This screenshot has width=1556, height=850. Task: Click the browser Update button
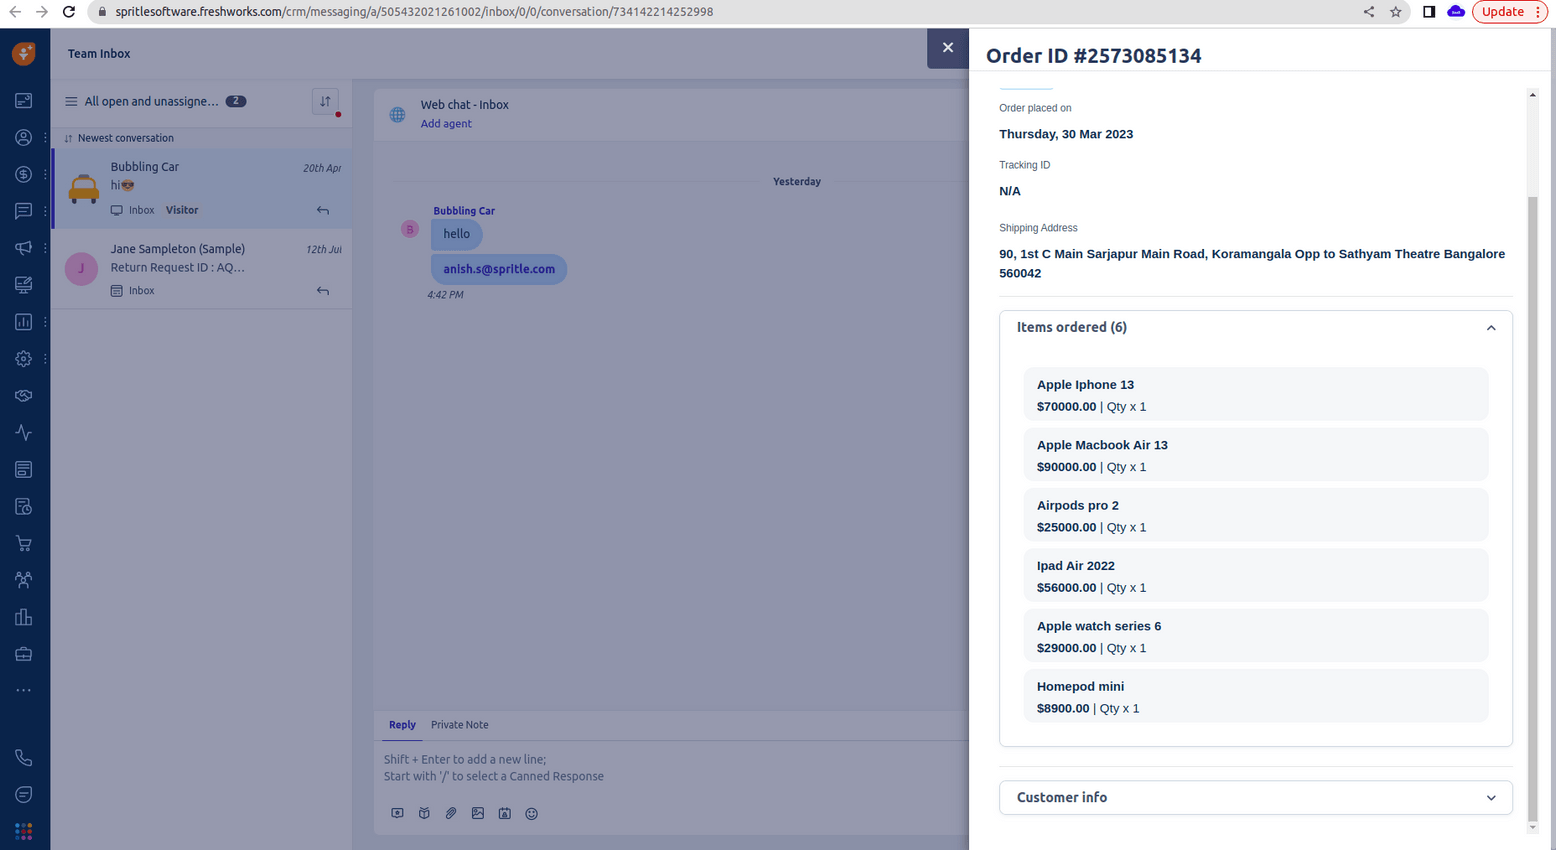tap(1510, 12)
